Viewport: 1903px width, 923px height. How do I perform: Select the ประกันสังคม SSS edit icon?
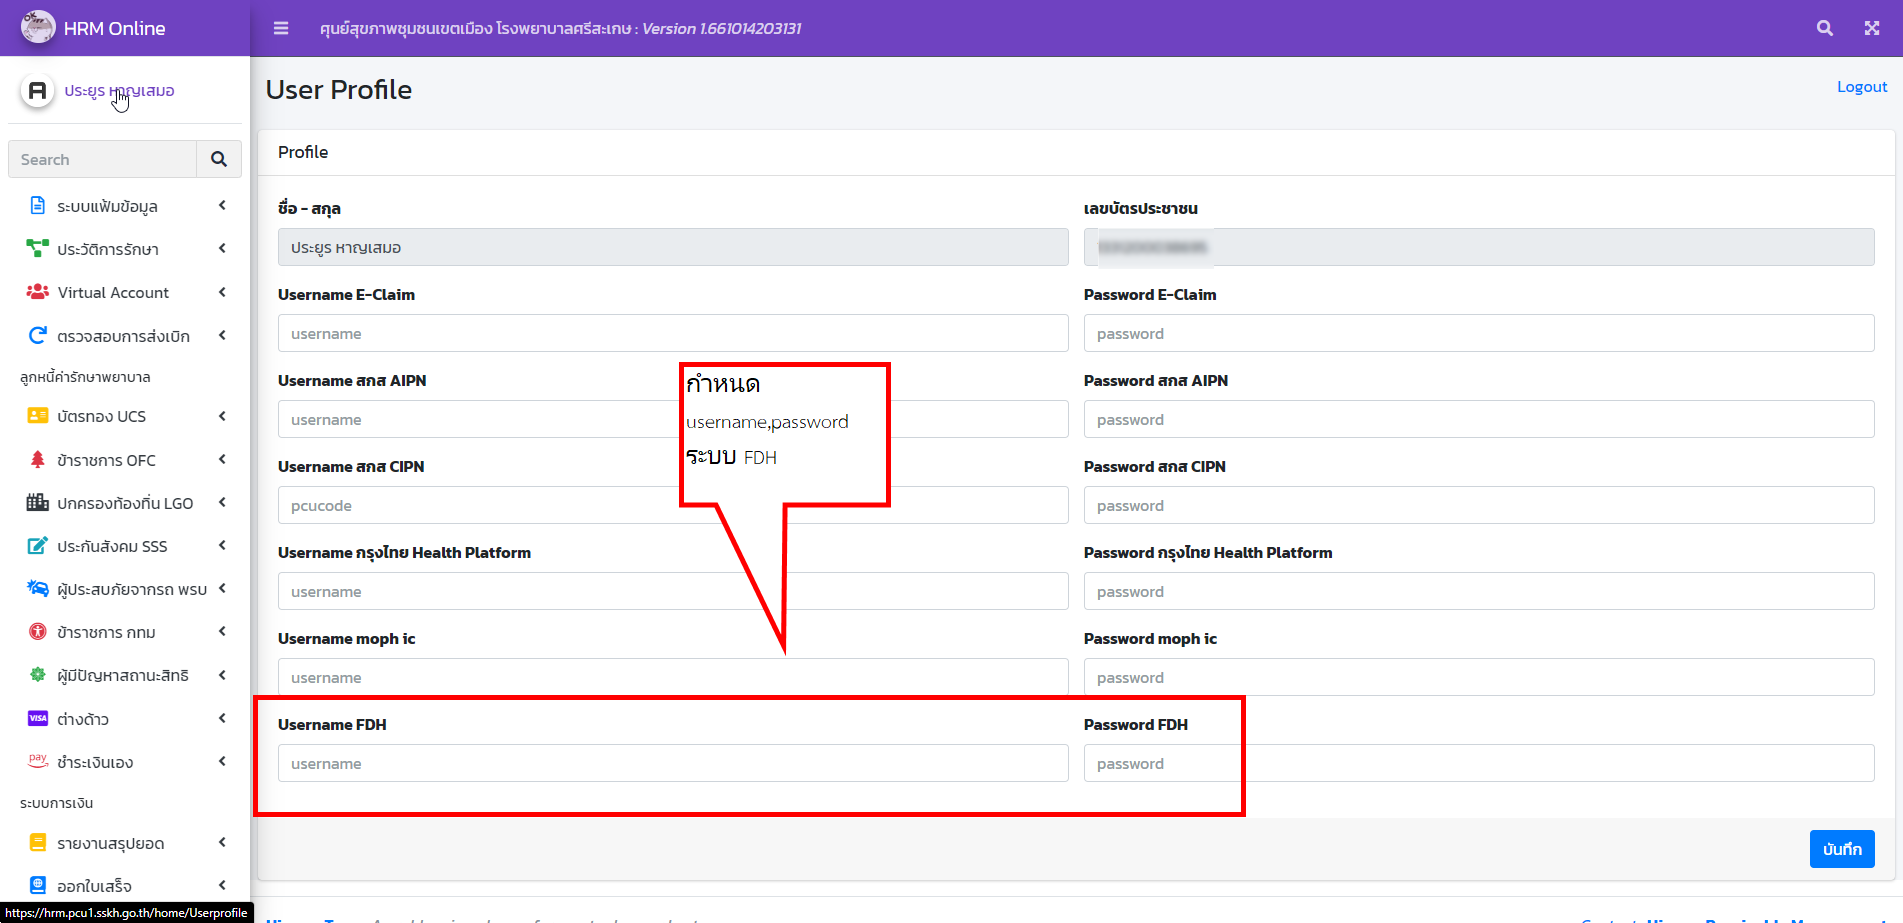tap(37, 545)
